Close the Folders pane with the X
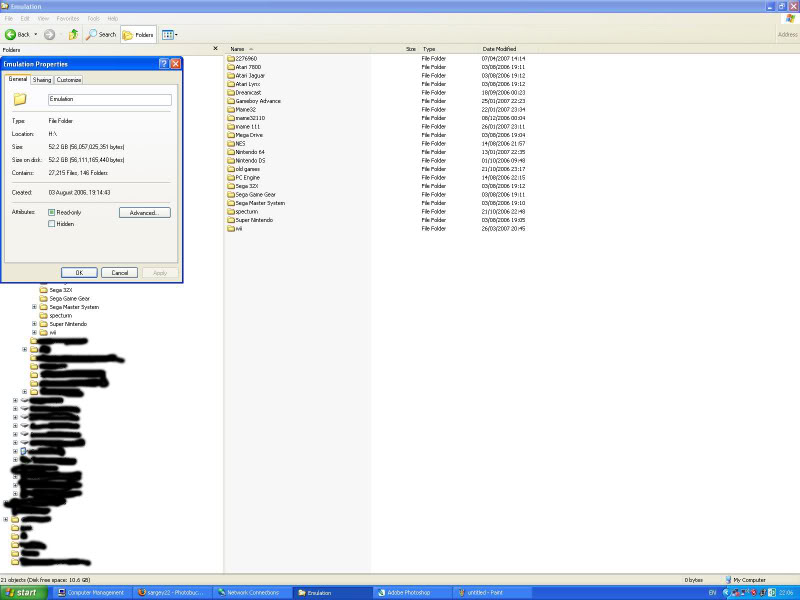 pos(215,48)
